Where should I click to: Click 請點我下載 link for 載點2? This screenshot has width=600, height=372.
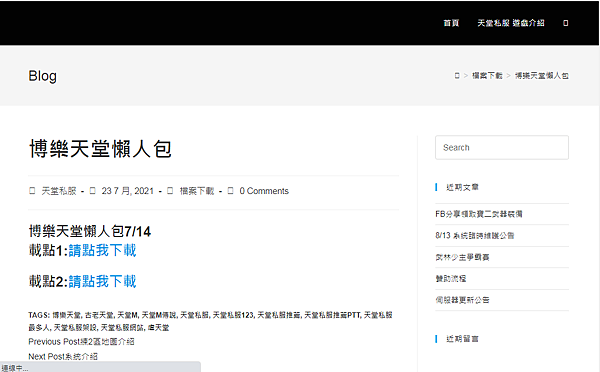click(x=102, y=281)
